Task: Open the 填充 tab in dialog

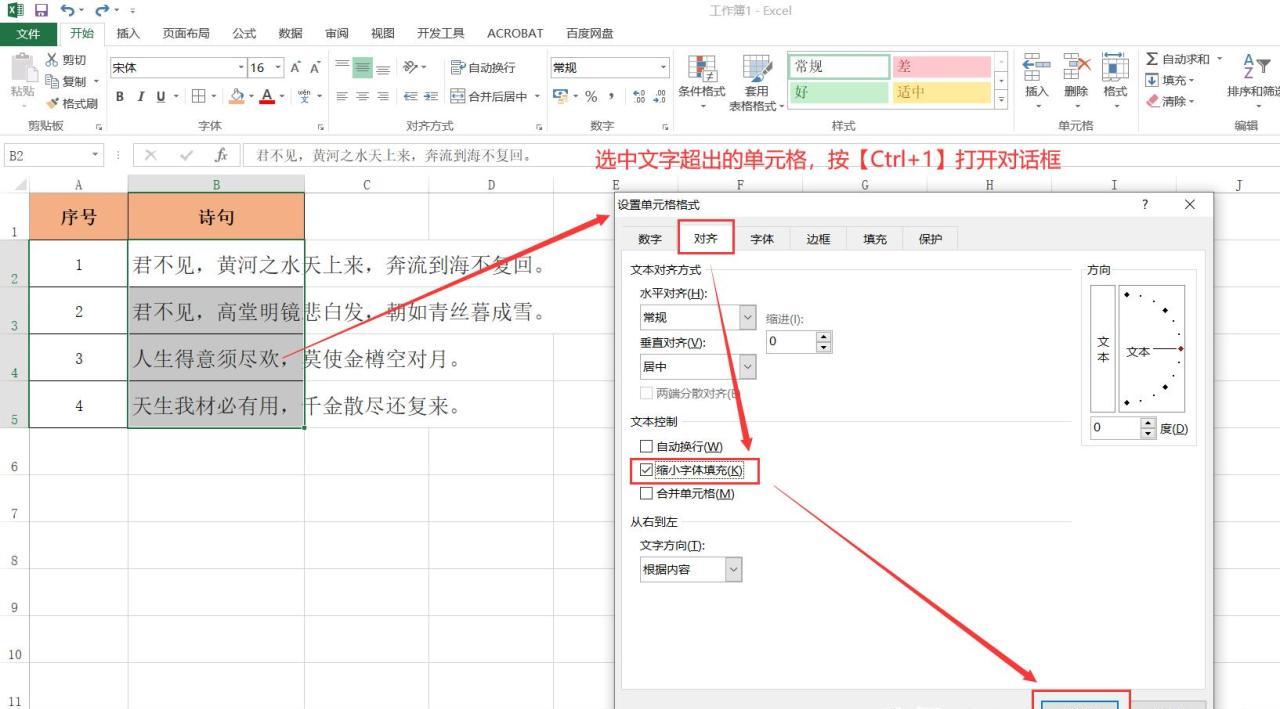Action: click(874, 239)
